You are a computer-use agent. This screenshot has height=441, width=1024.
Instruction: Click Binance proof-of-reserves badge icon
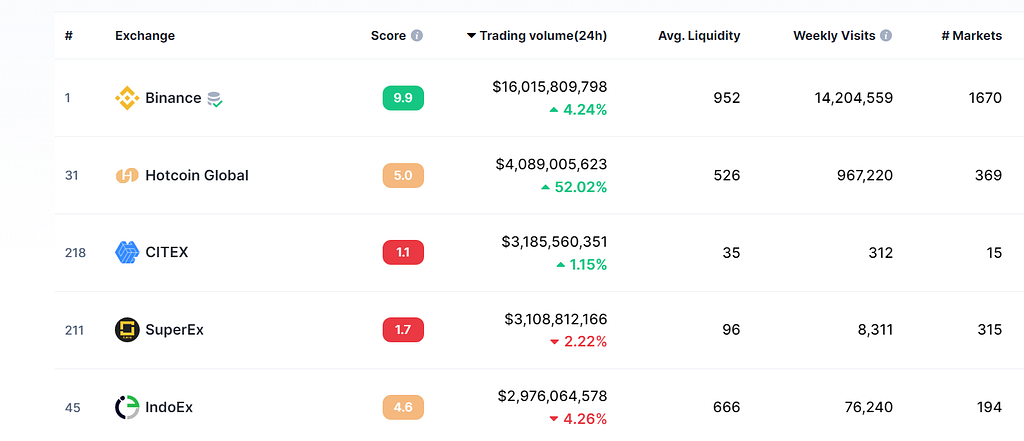[215, 99]
